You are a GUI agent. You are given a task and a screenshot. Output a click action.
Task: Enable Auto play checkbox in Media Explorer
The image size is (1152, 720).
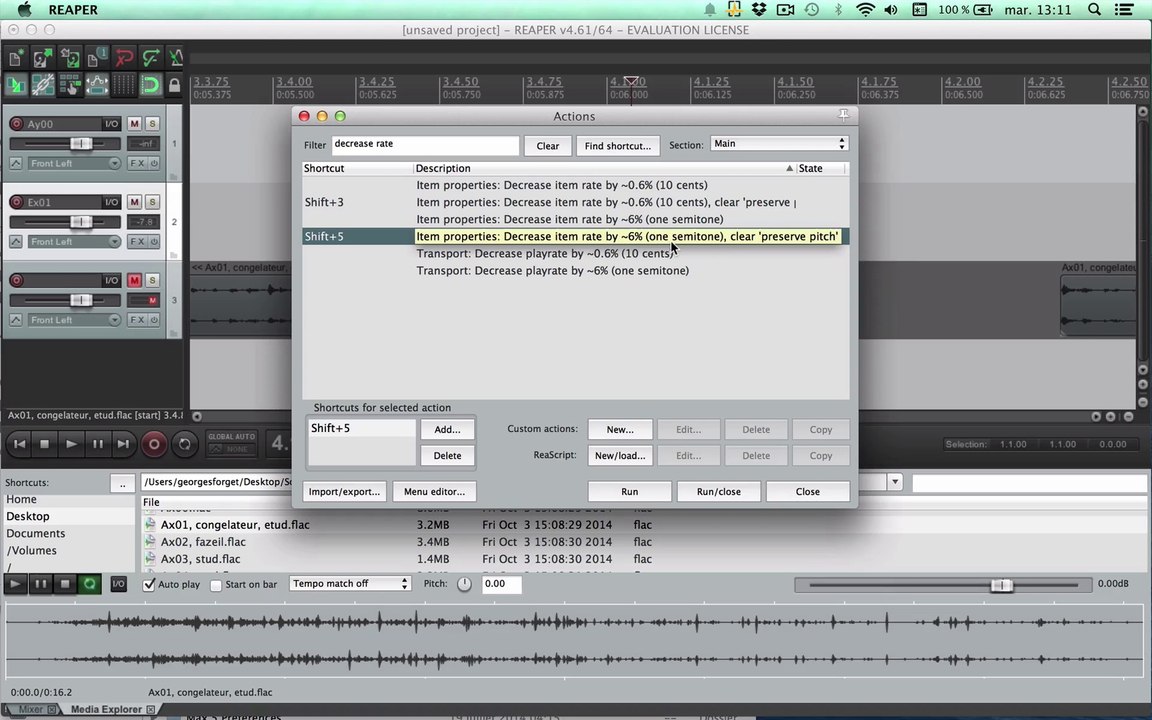(x=149, y=585)
